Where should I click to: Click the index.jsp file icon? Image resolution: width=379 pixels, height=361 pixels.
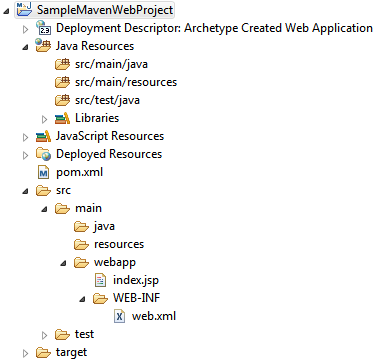click(x=100, y=280)
